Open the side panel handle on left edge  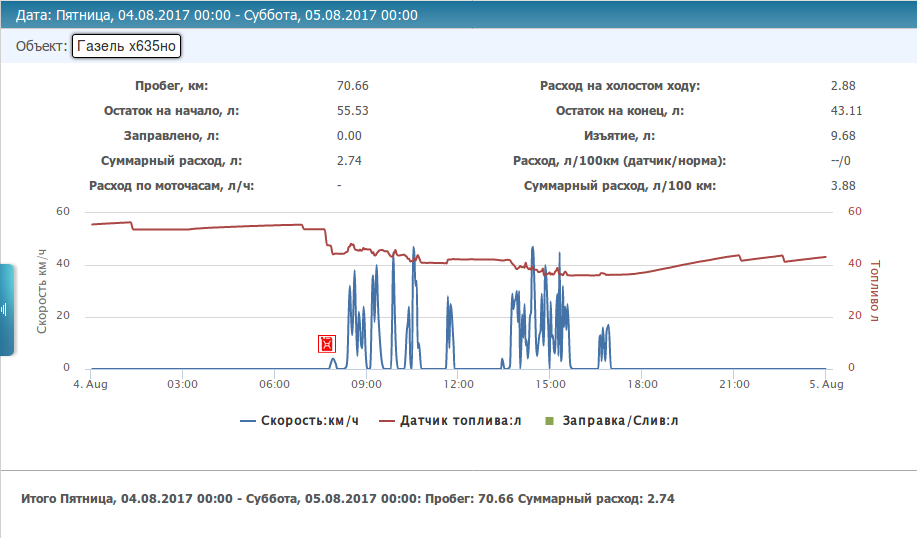6,309
